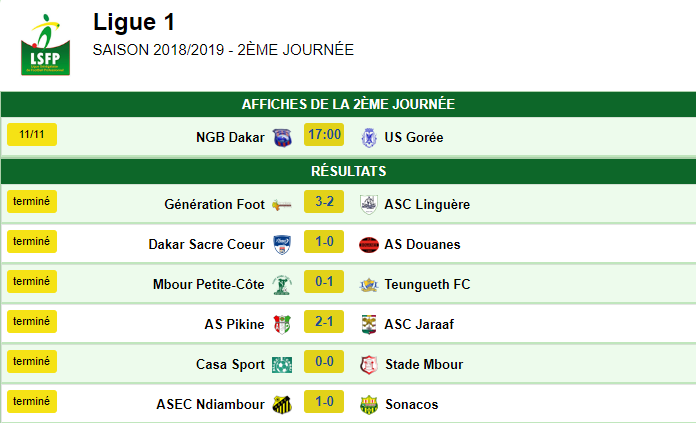Viewport: 696px width, 423px height.
Task: Open the 3-2 score for Génération Foot
Action: (324, 202)
